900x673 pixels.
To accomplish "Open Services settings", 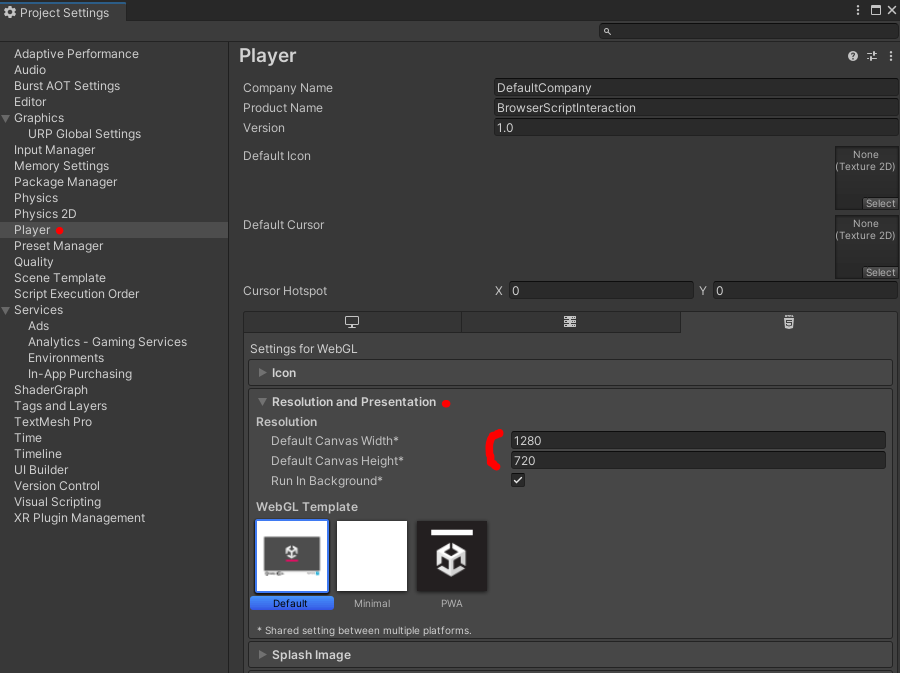I will [38, 310].
